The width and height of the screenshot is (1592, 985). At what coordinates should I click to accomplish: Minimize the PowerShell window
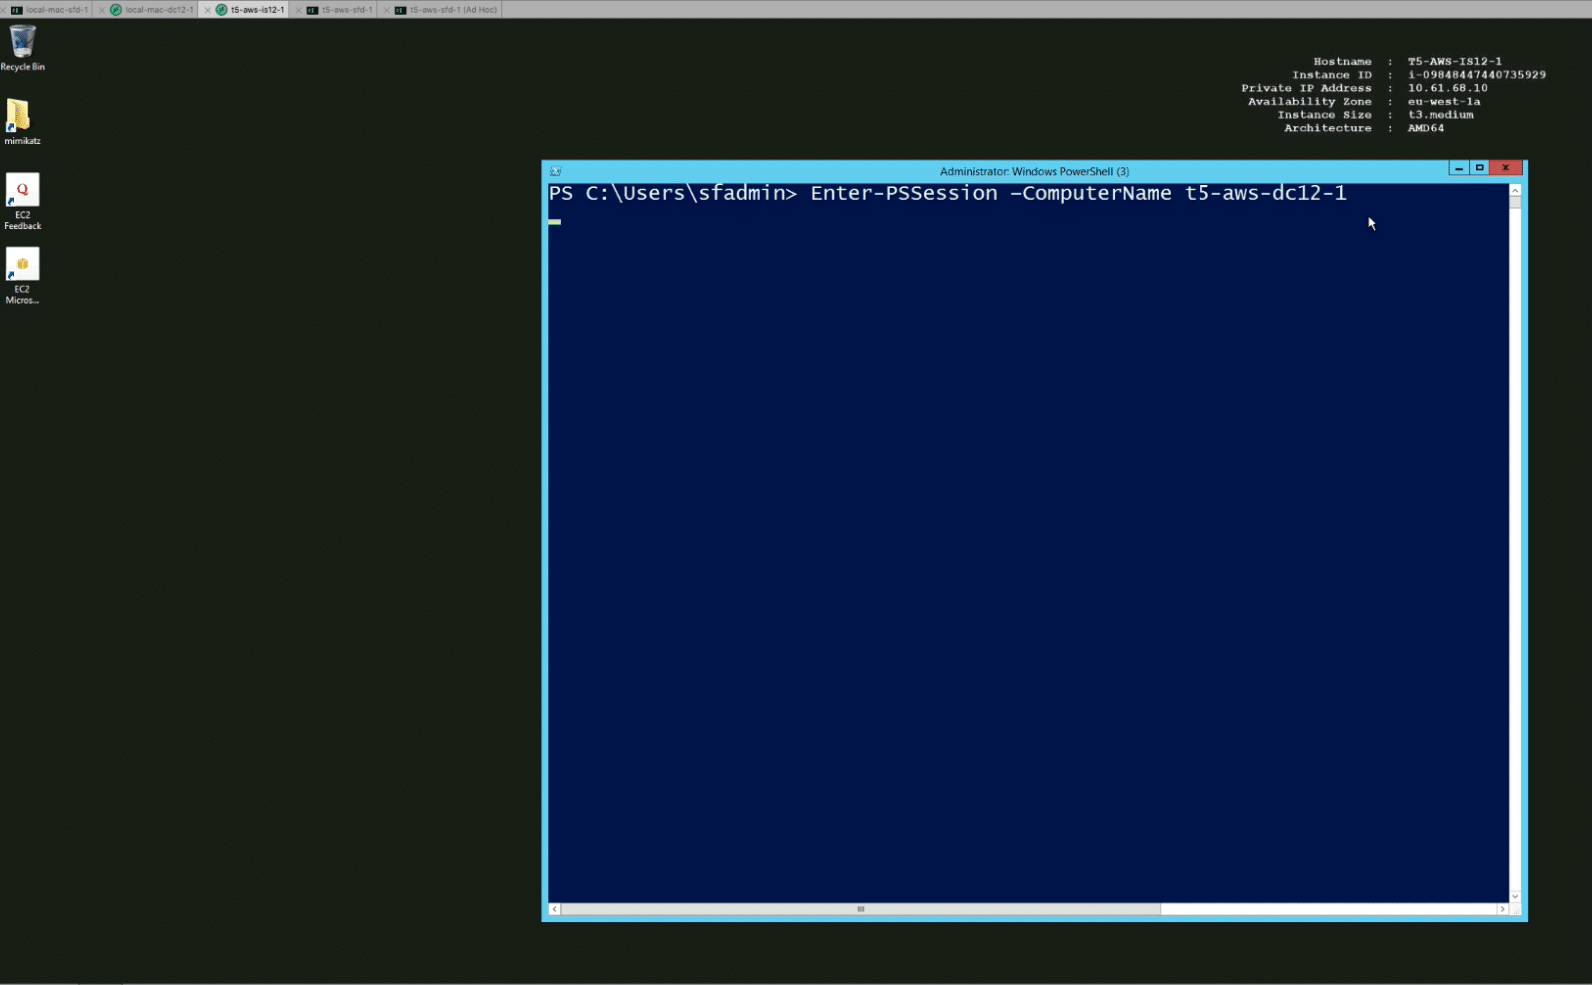(1459, 168)
